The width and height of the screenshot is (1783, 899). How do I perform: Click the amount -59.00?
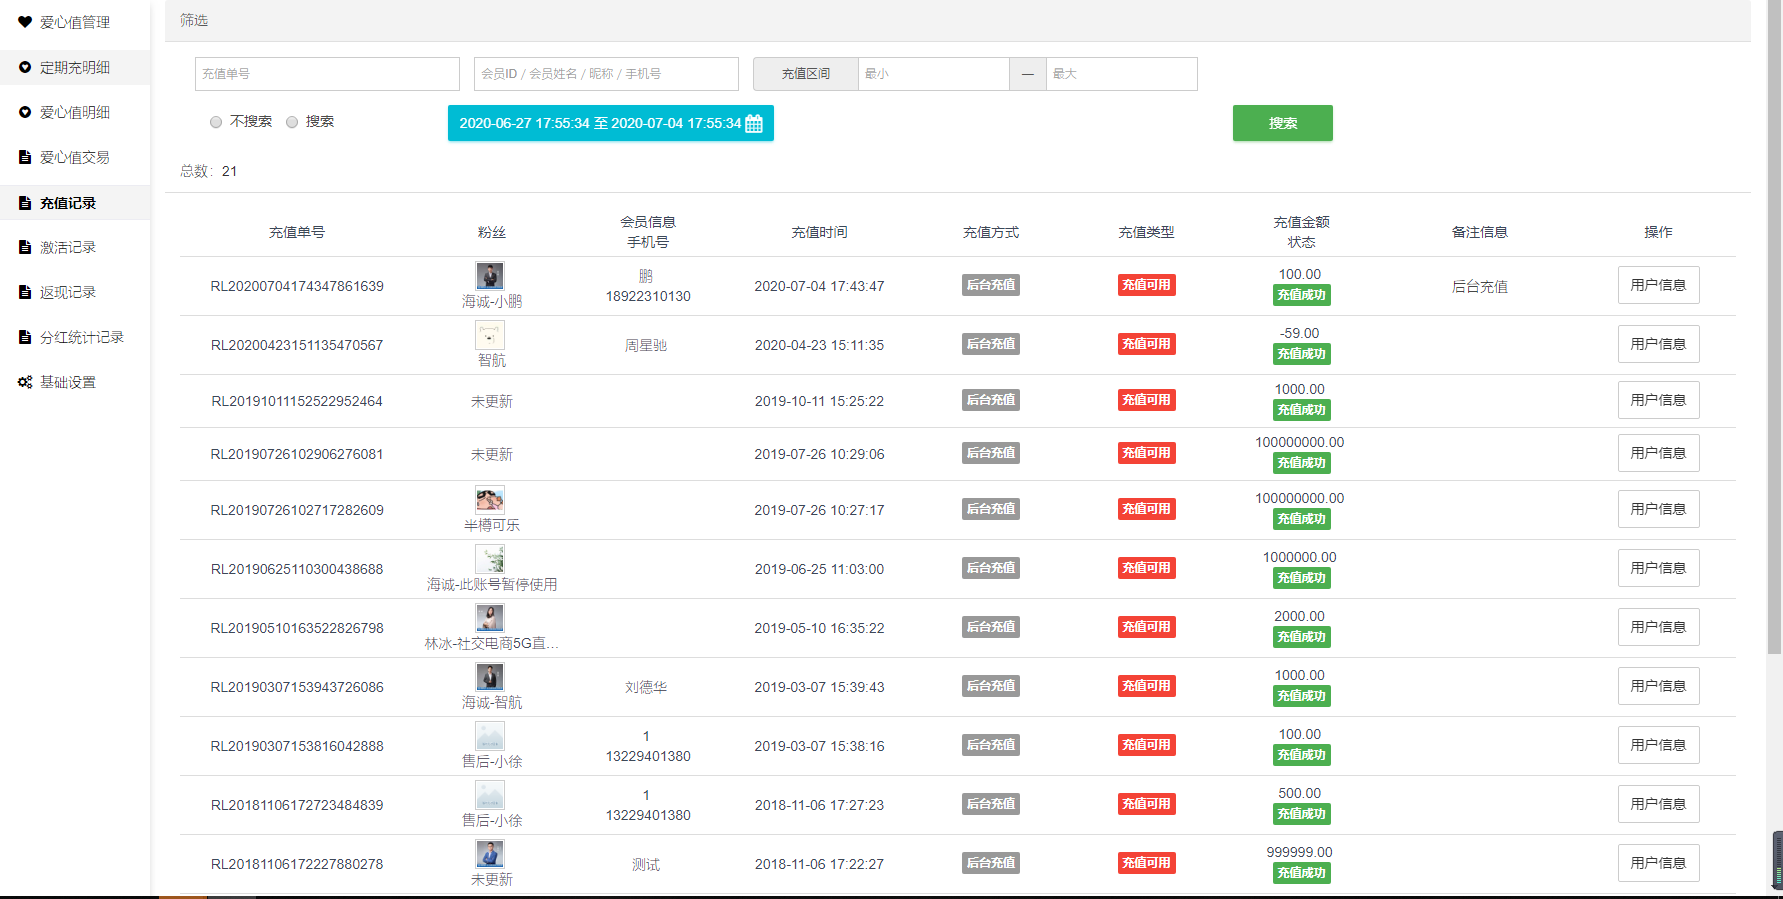tap(1300, 333)
